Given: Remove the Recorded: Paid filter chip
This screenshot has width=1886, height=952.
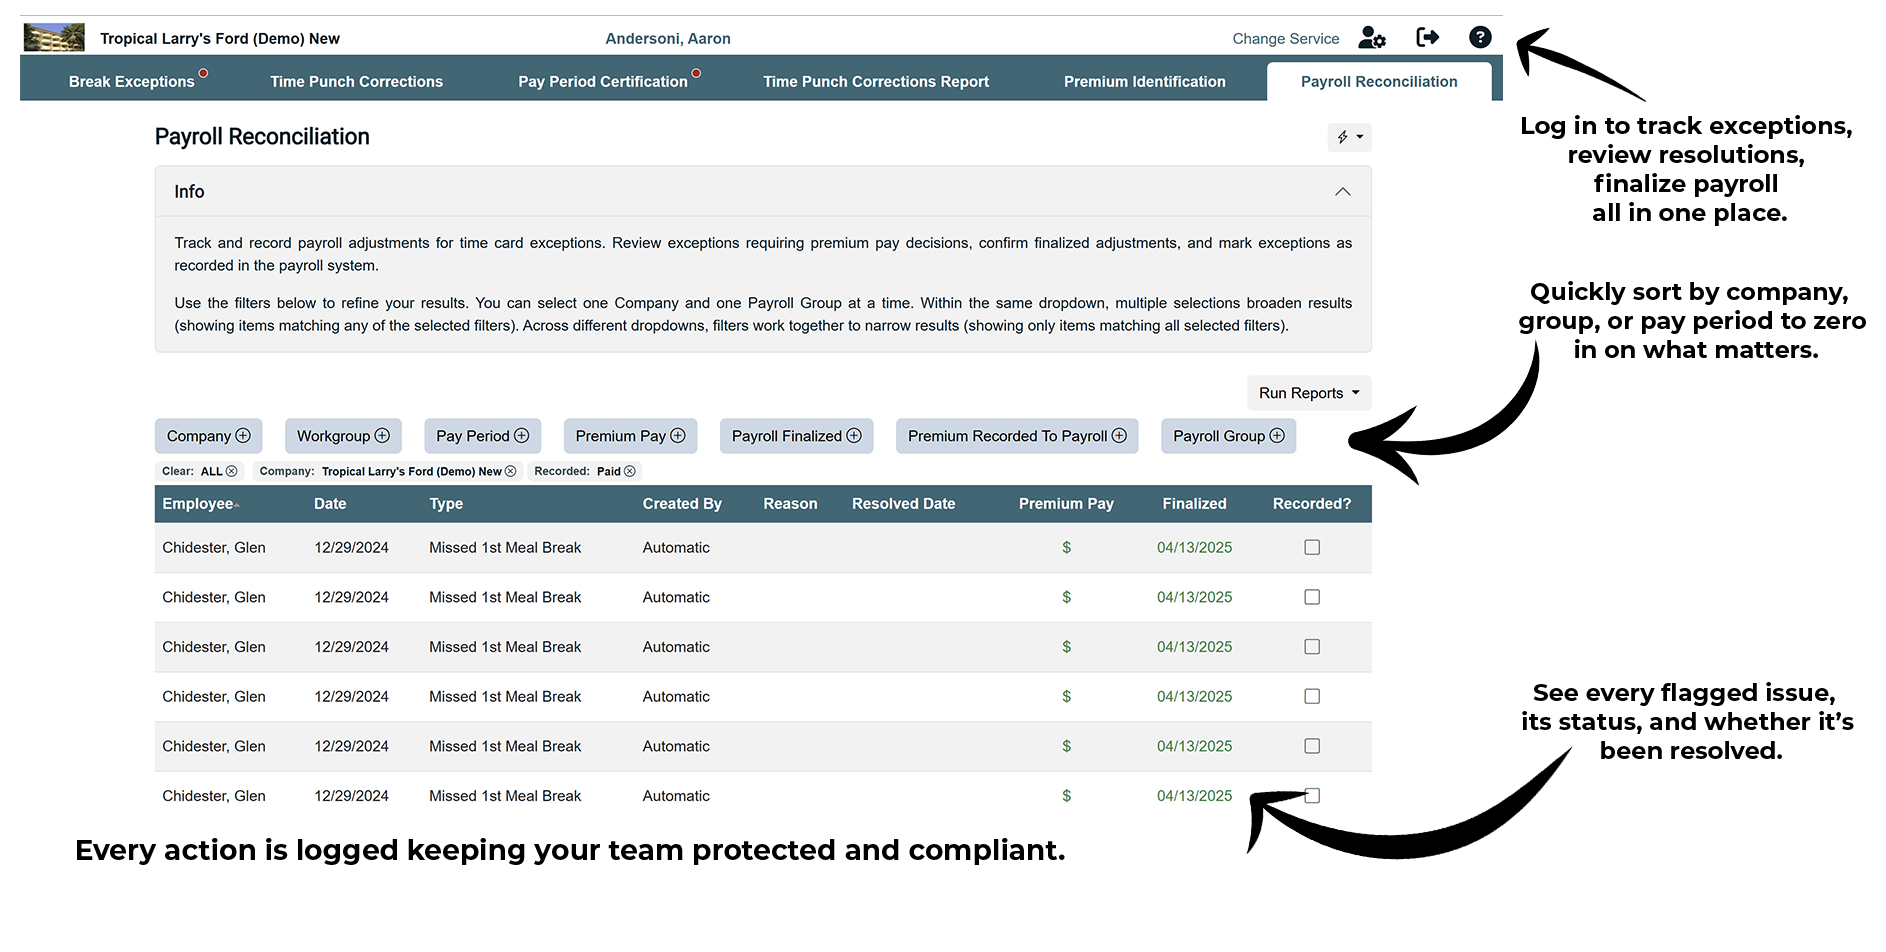Looking at the screenshot, I should [630, 471].
